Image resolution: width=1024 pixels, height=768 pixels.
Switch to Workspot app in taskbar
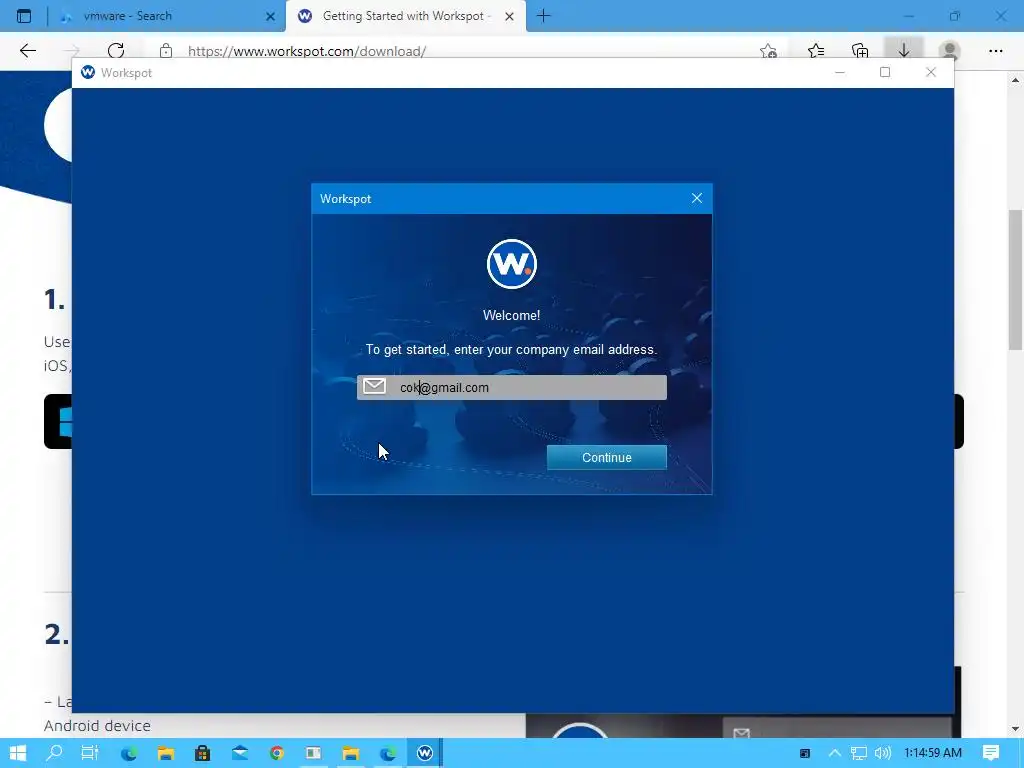point(425,753)
